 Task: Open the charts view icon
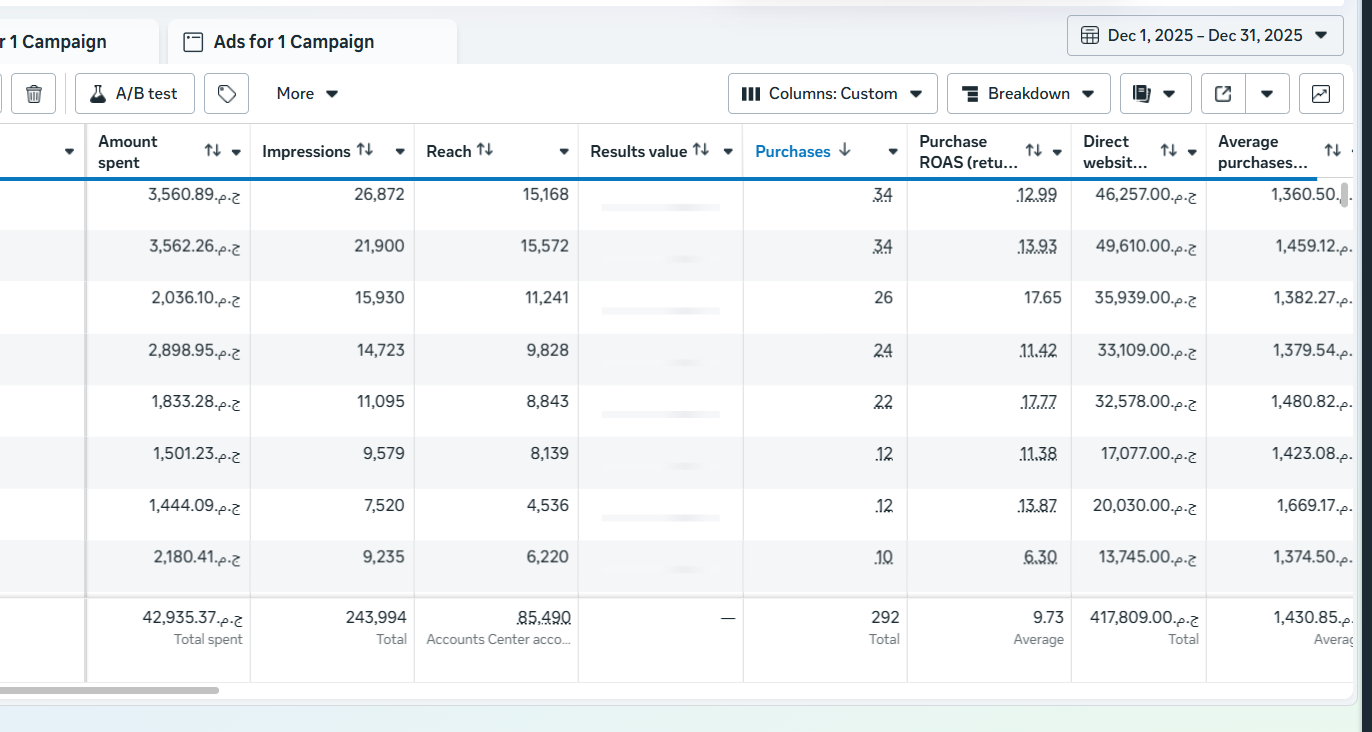[x=1321, y=94]
